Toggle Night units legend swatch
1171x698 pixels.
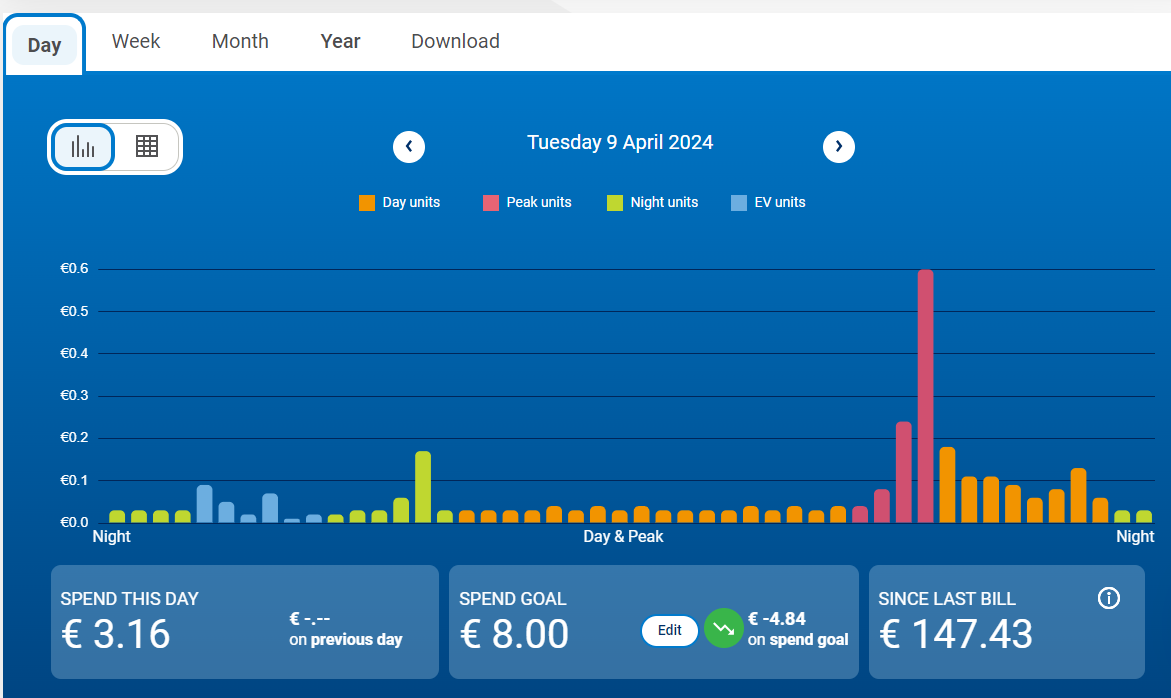click(615, 203)
